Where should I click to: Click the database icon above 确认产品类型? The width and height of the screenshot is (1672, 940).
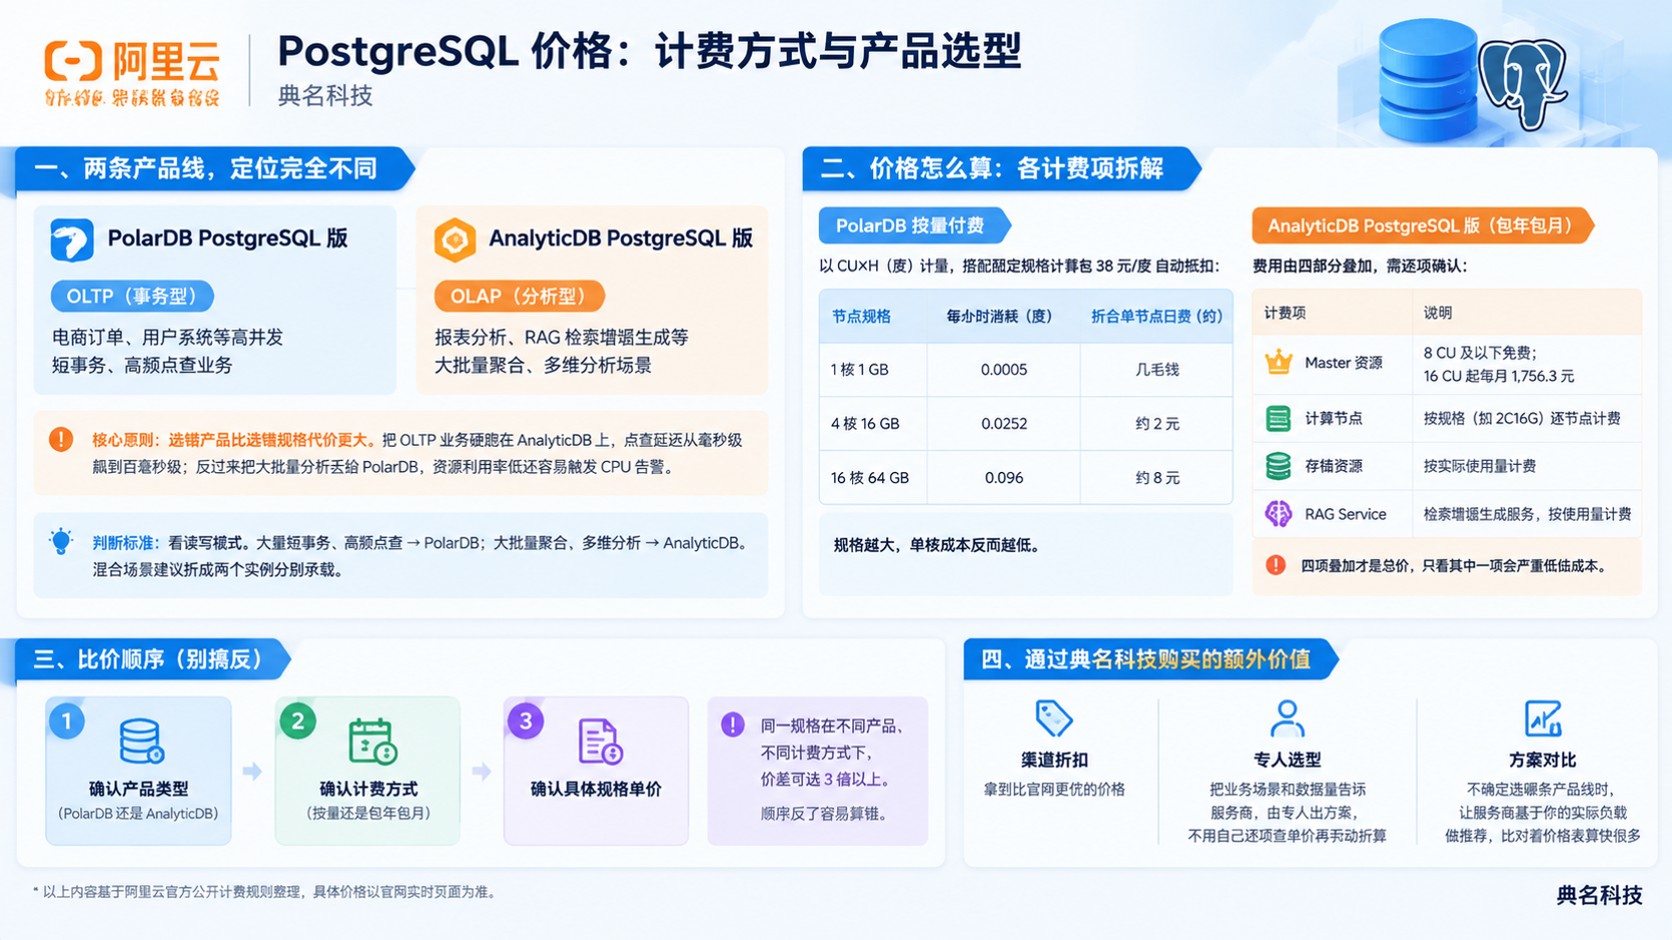(x=141, y=741)
